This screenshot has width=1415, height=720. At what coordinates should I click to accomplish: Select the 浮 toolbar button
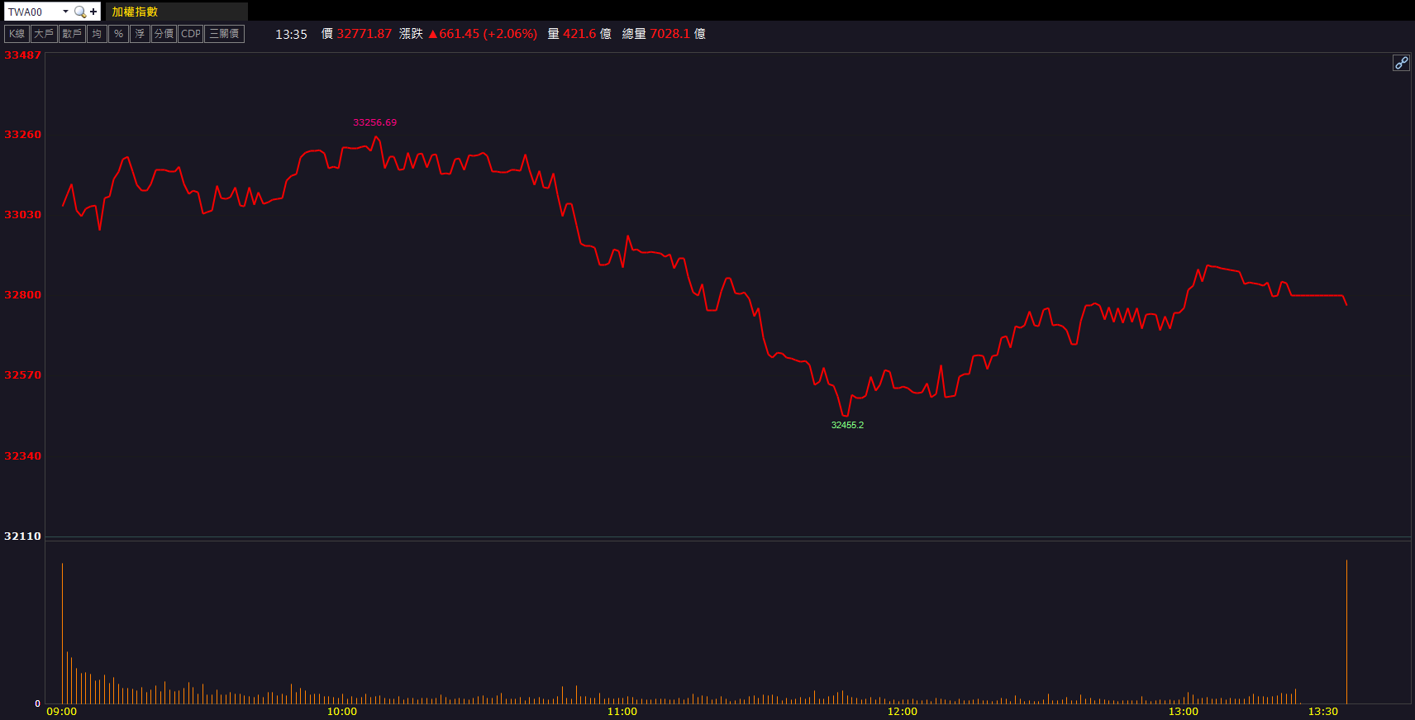coord(139,34)
